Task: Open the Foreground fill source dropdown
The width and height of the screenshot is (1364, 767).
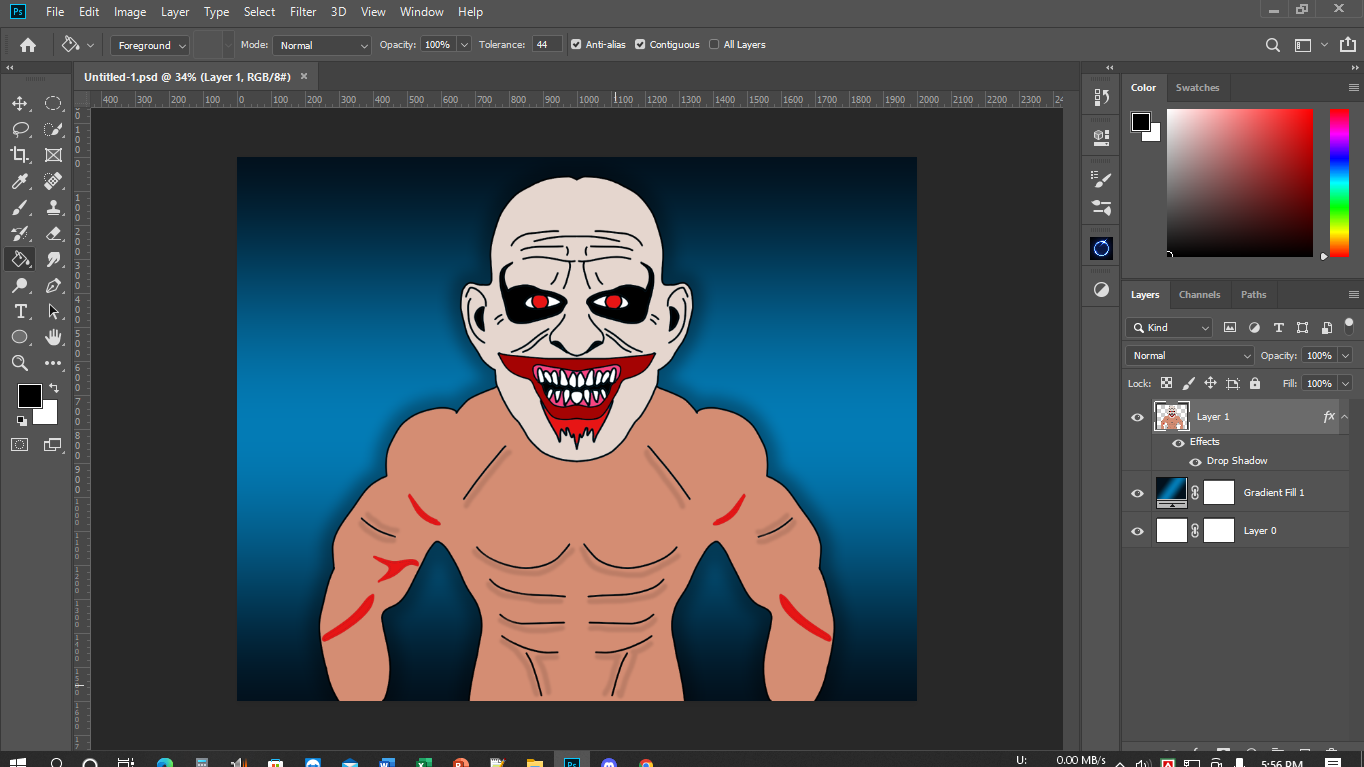Action: coord(150,45)
